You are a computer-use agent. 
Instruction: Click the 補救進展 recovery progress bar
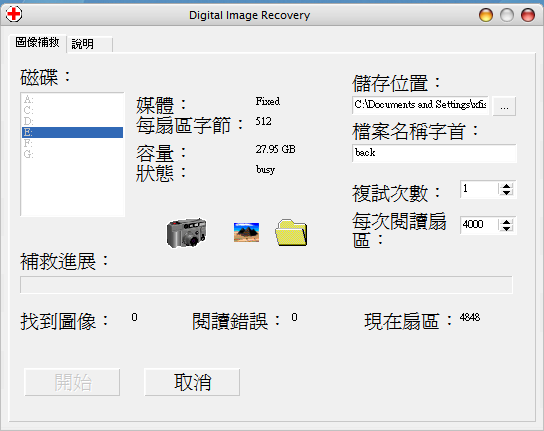click(266, 285)
